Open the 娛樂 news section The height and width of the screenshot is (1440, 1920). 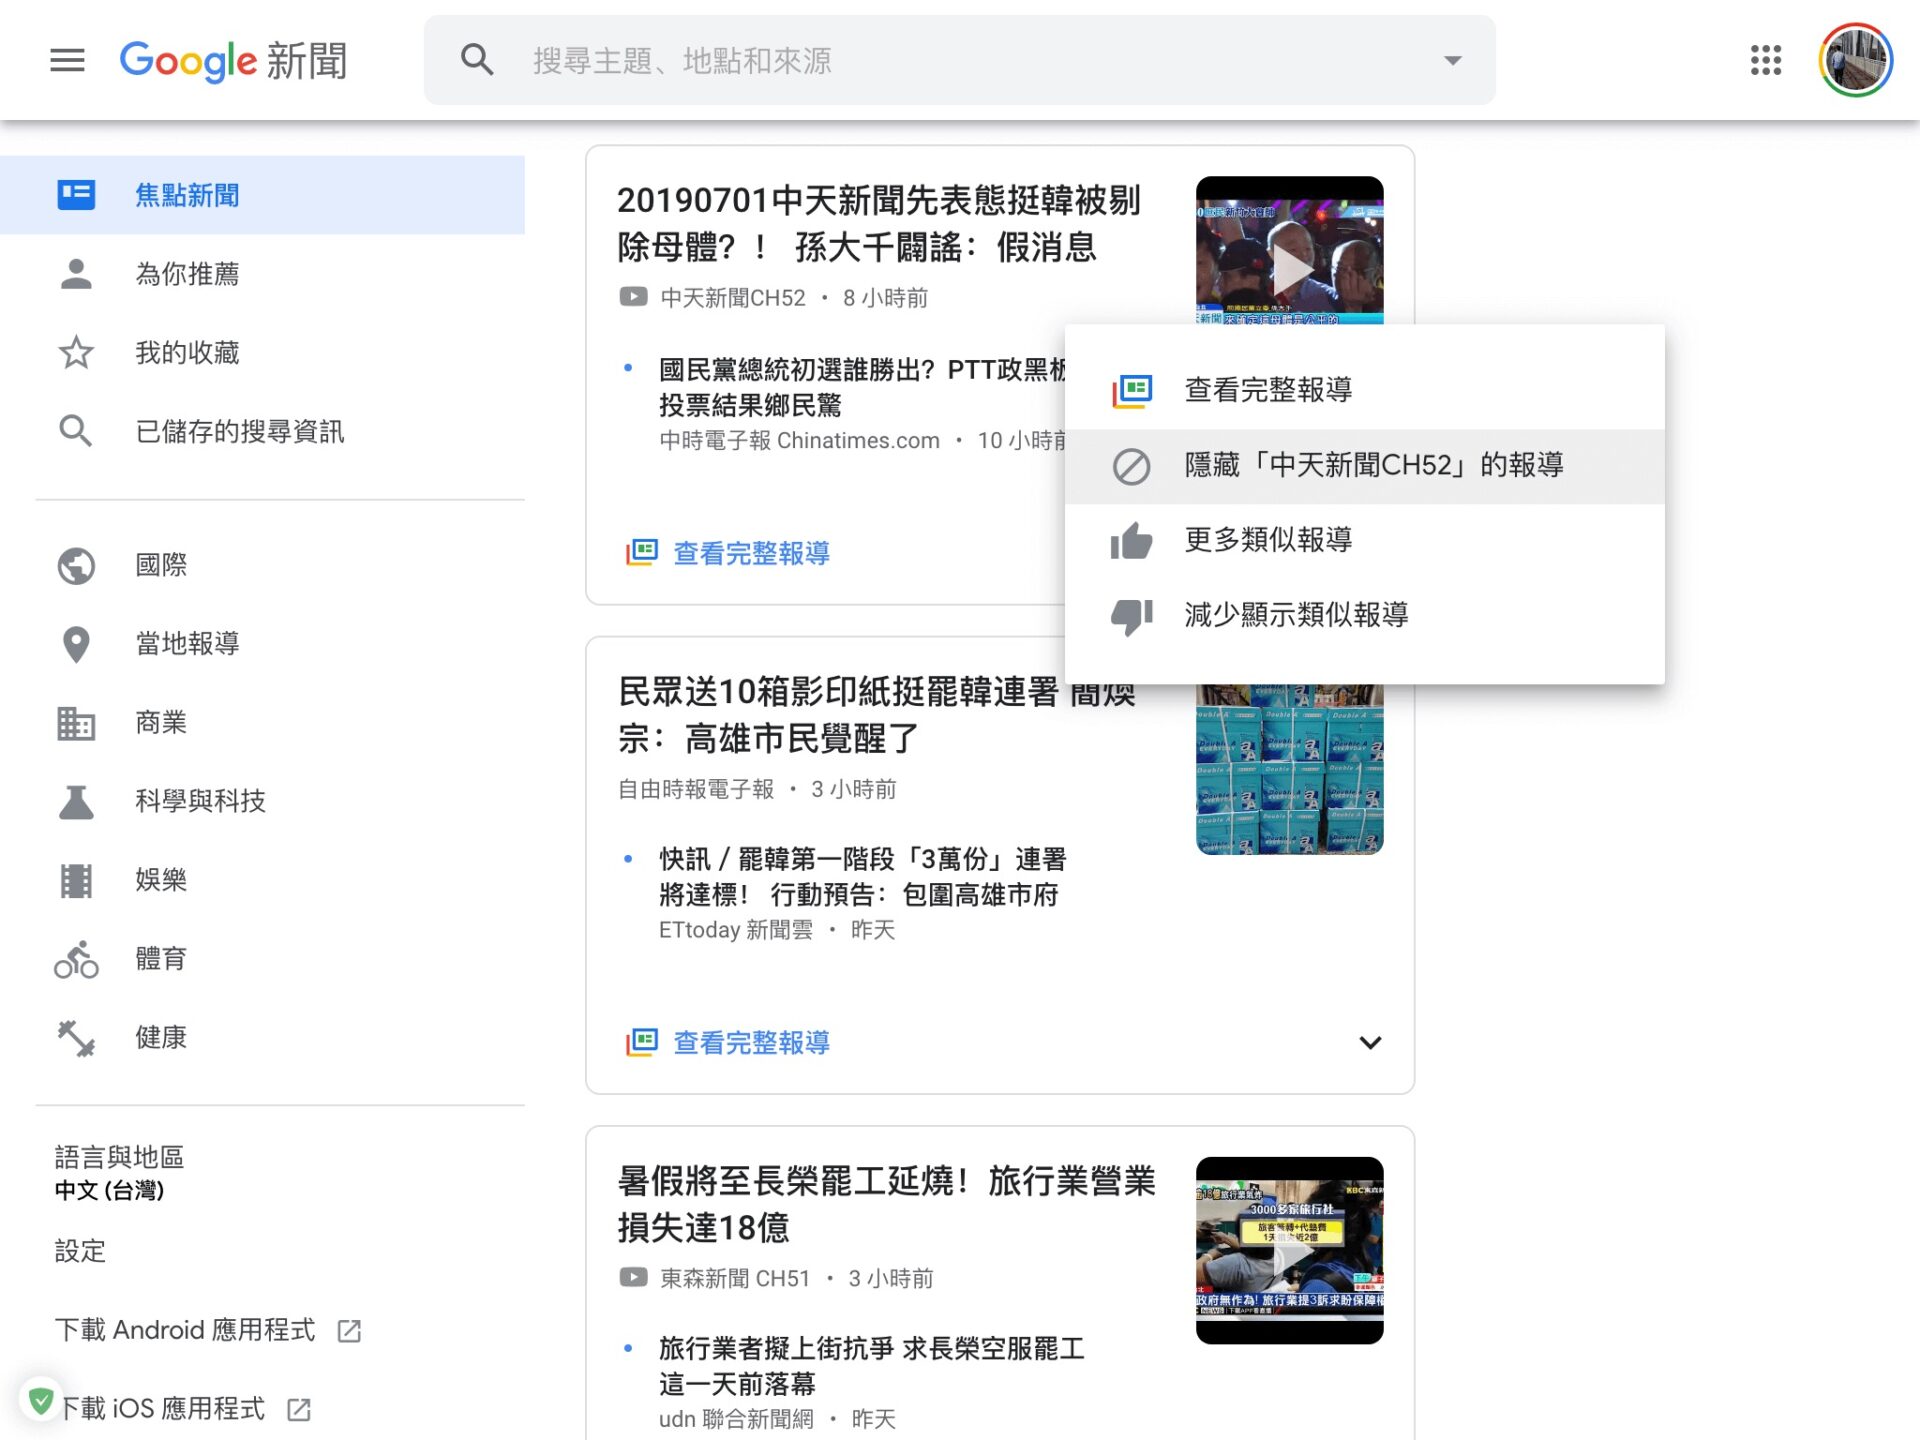point(262,880)
